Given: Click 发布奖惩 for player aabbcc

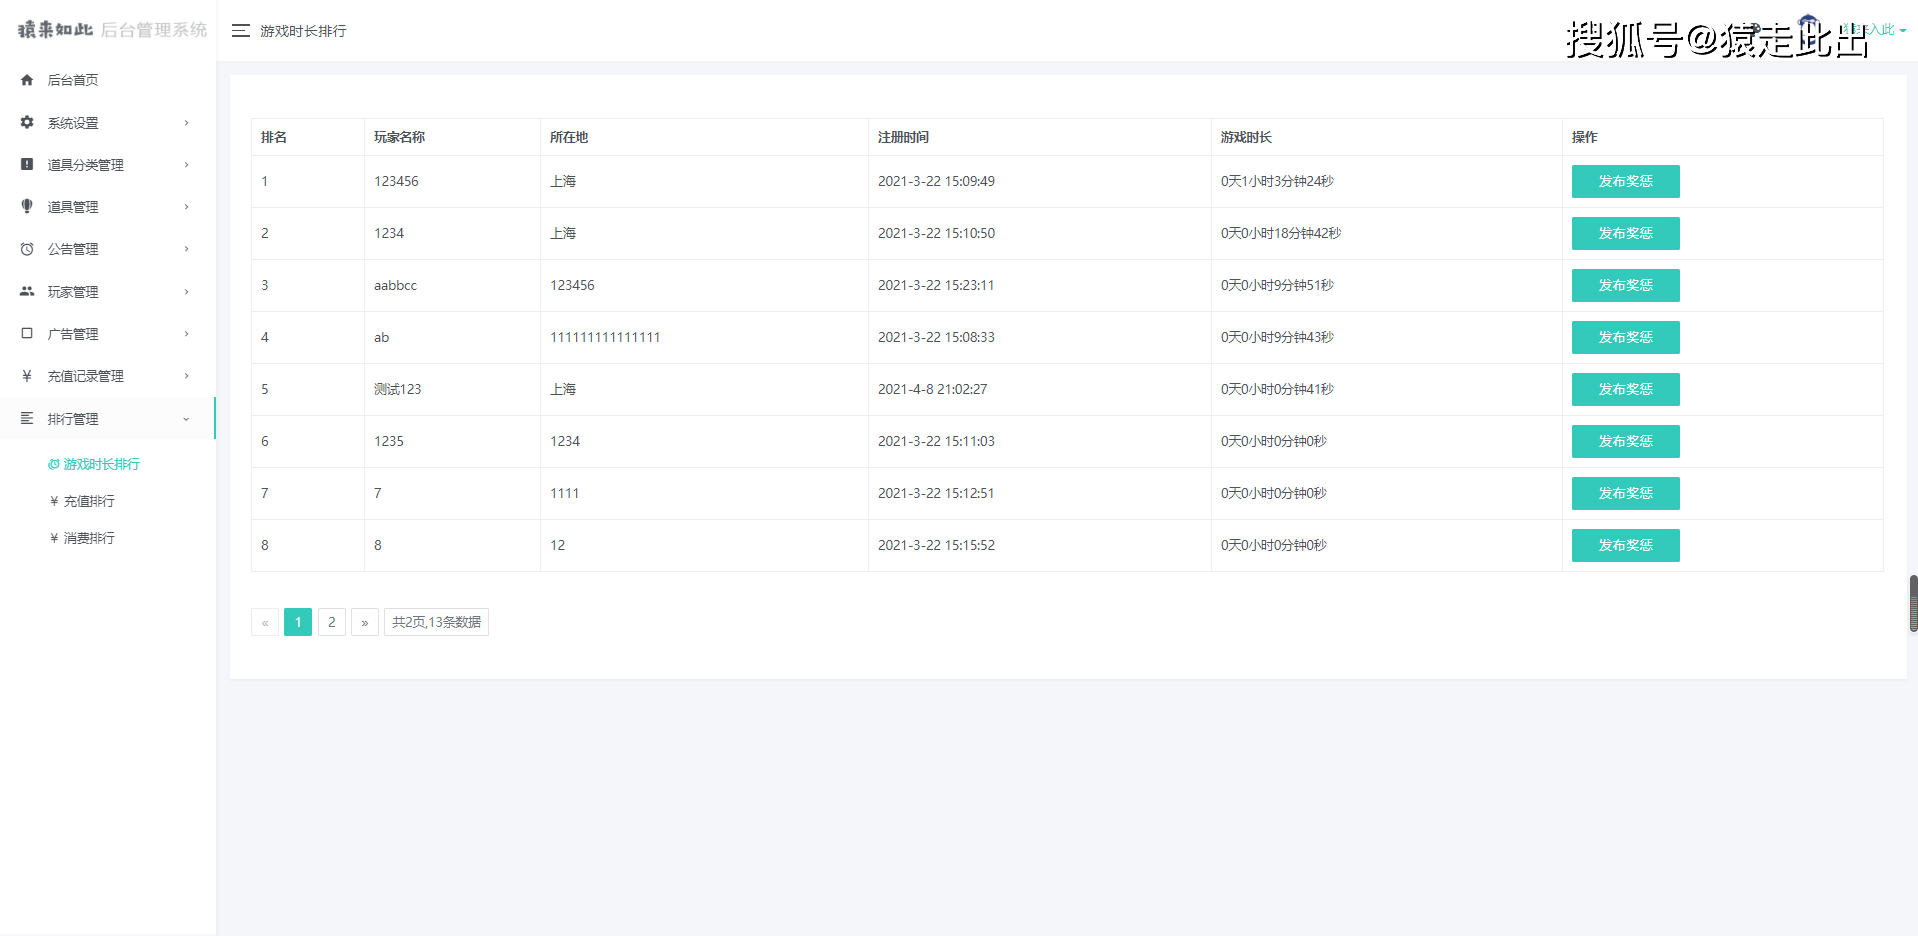Looking at the screenshot, I should [x=1625, y=285].
